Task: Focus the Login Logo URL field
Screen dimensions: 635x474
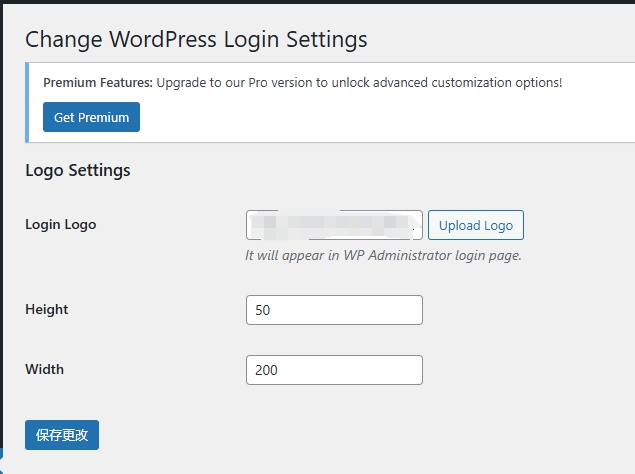Action: pos(334,225)
